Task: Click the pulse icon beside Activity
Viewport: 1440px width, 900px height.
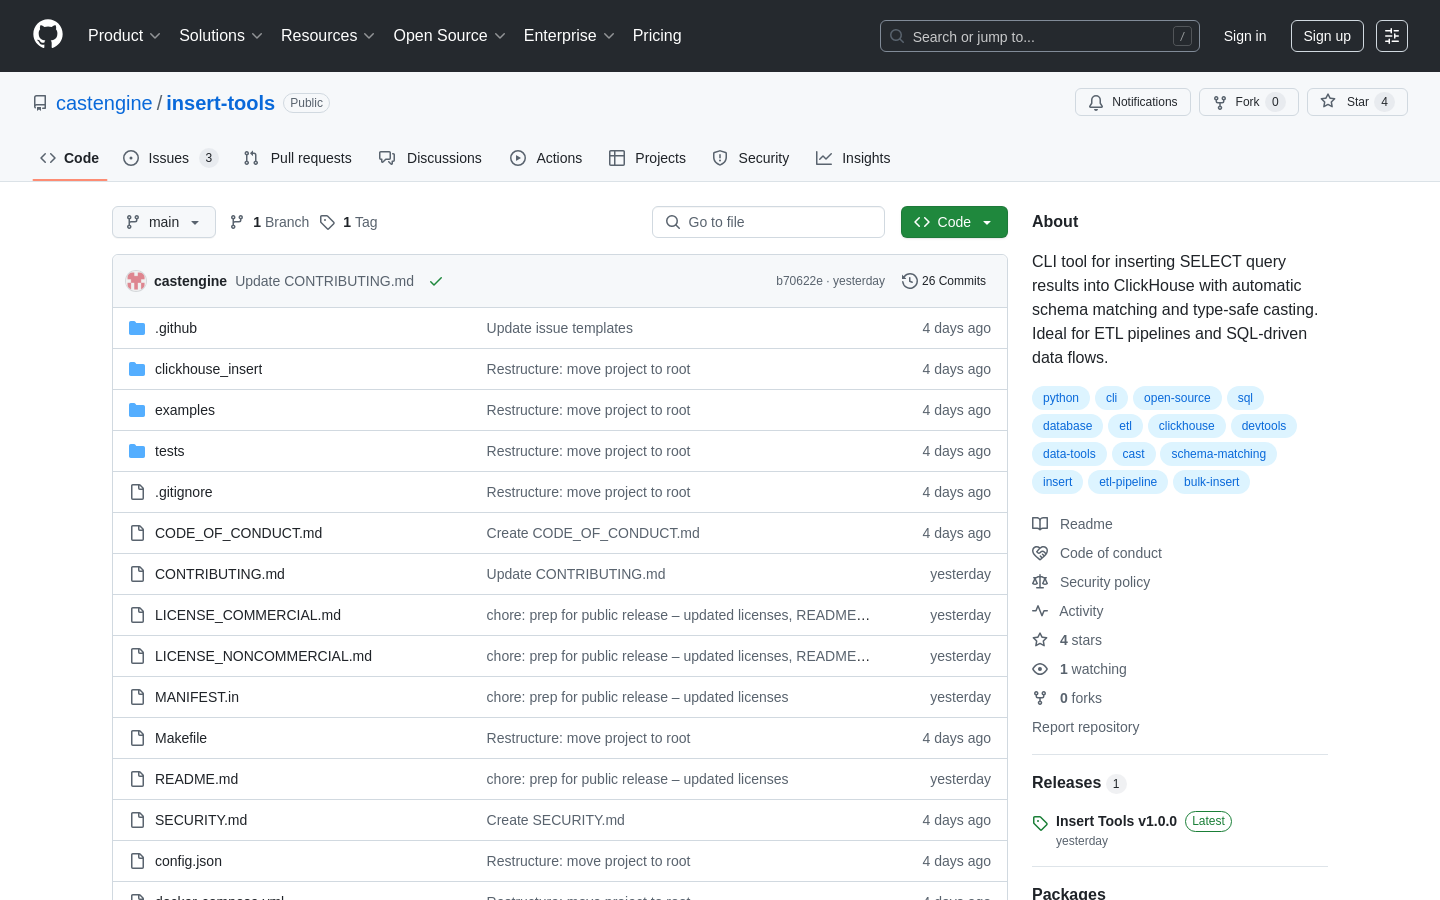Action: pyautogui.click(x=1040, y=611)
